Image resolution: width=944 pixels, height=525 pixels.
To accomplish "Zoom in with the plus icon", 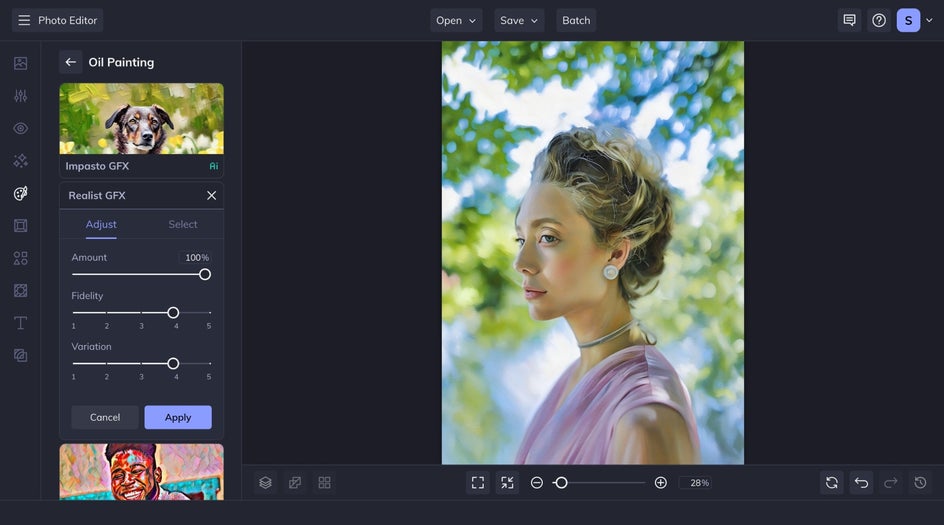I will [x=660, y=483].
